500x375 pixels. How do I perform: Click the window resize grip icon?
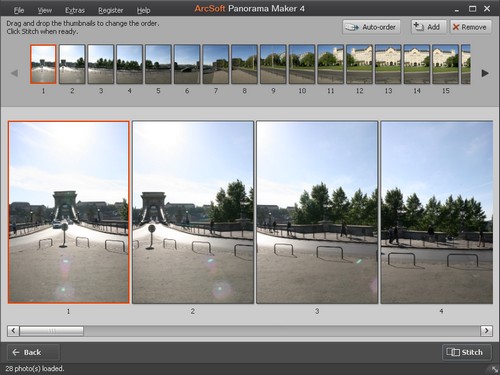click(495, 369)
